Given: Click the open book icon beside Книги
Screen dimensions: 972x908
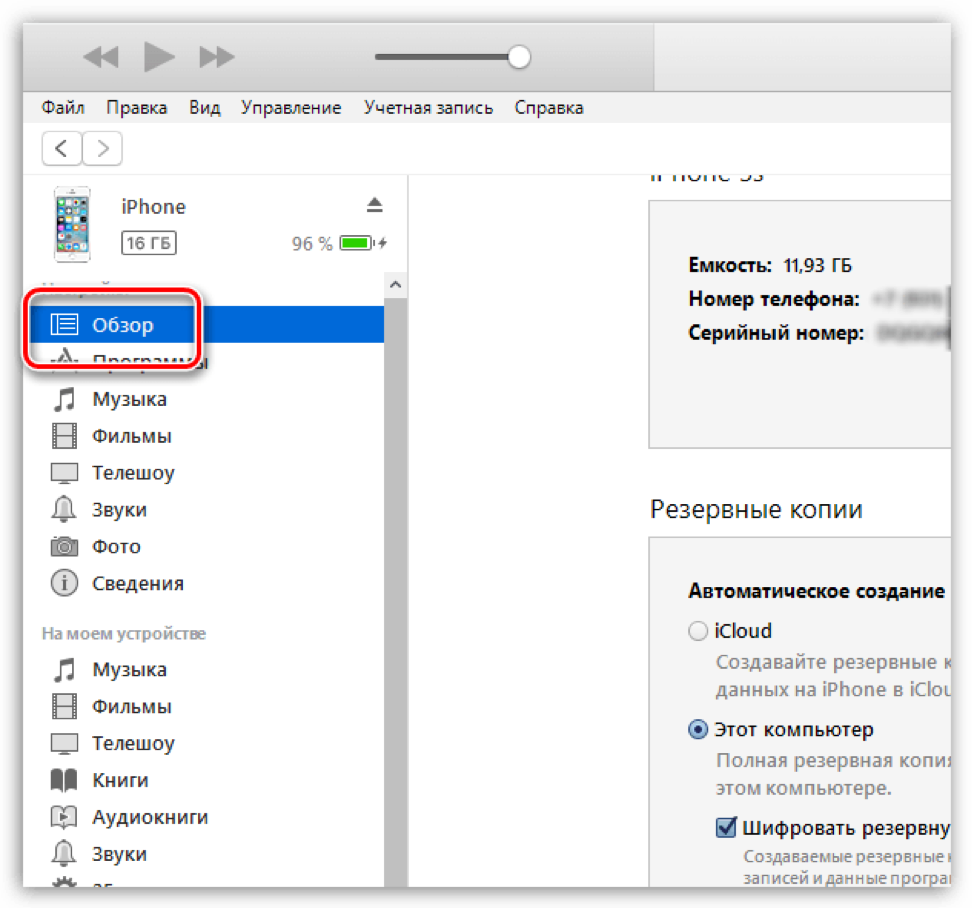Looking at the screenshot, I should (64, 780).
